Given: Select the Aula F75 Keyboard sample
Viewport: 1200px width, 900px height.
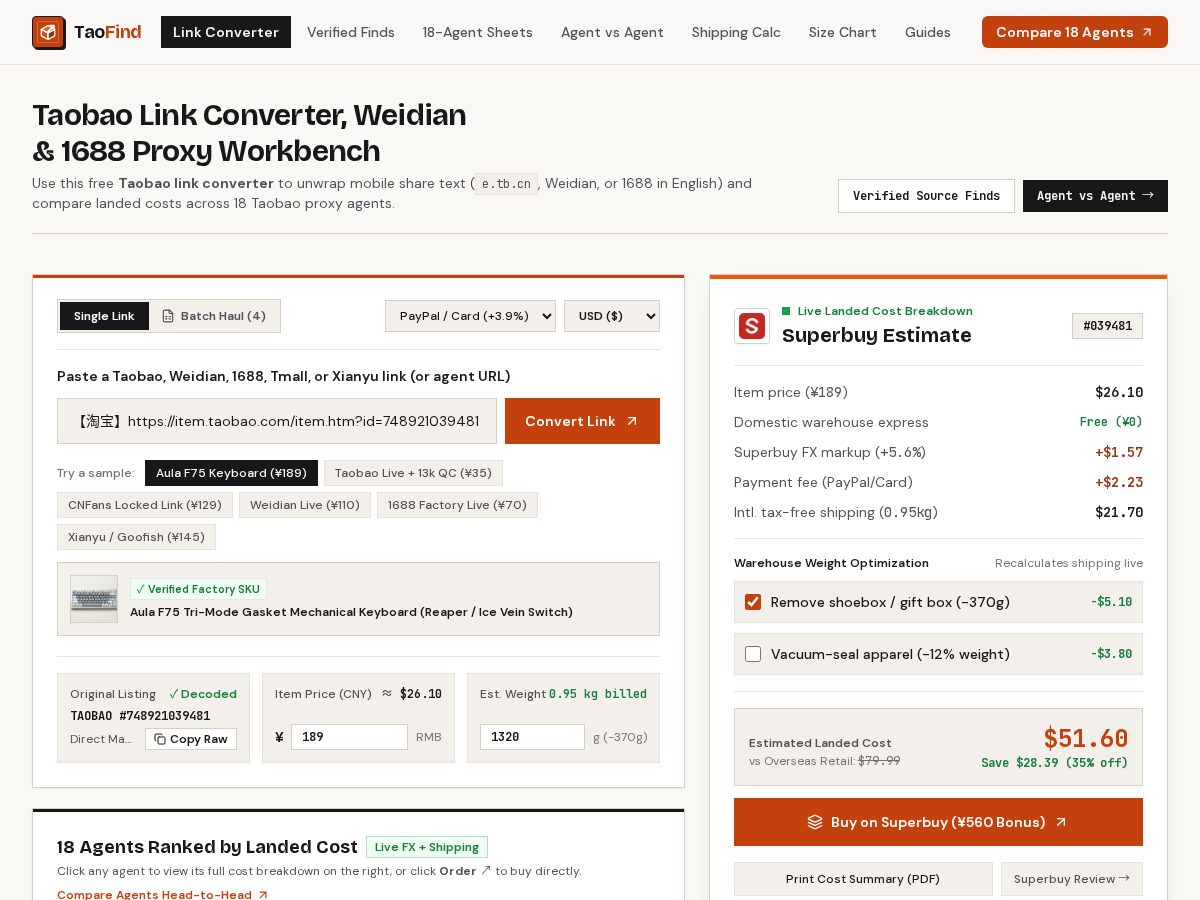Looking at the screenshot, I should [x=231, y=473].
